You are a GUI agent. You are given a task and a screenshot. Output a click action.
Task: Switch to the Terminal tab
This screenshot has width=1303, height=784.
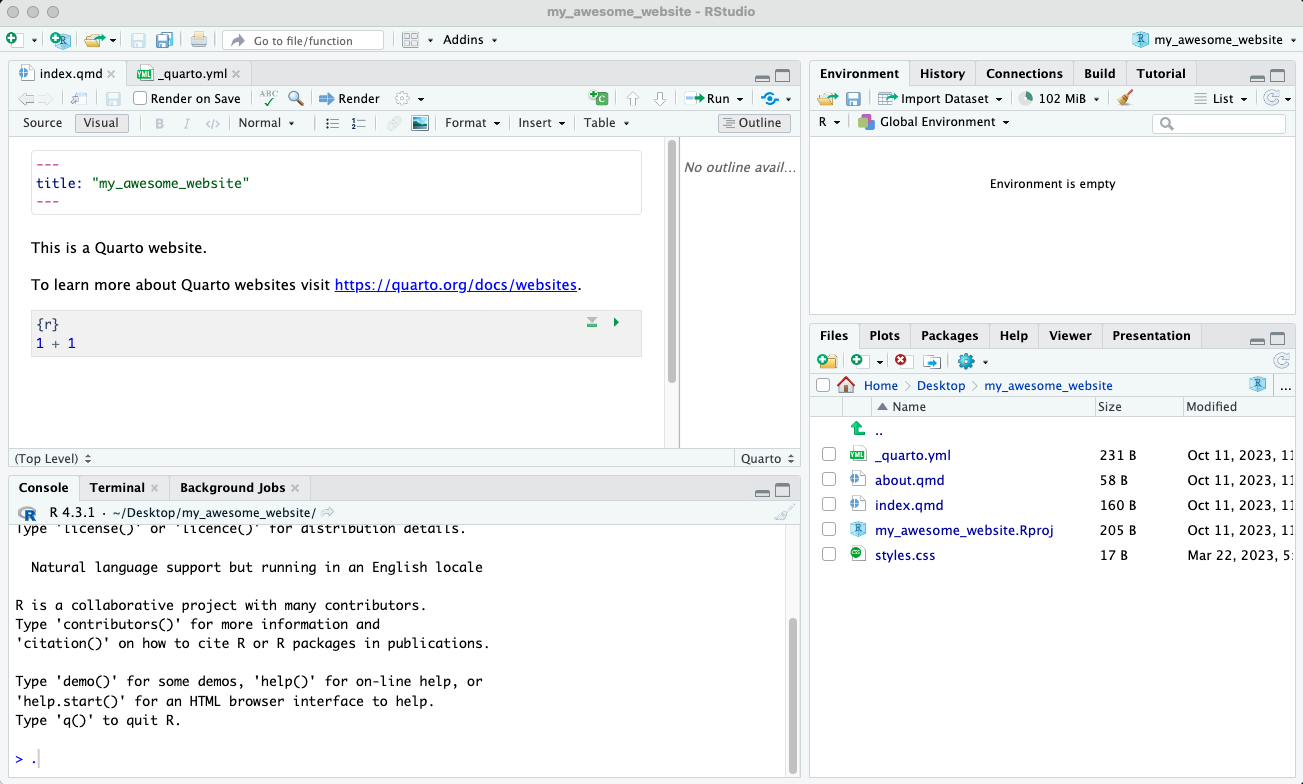pyautogui.click(x=117, y=487)
